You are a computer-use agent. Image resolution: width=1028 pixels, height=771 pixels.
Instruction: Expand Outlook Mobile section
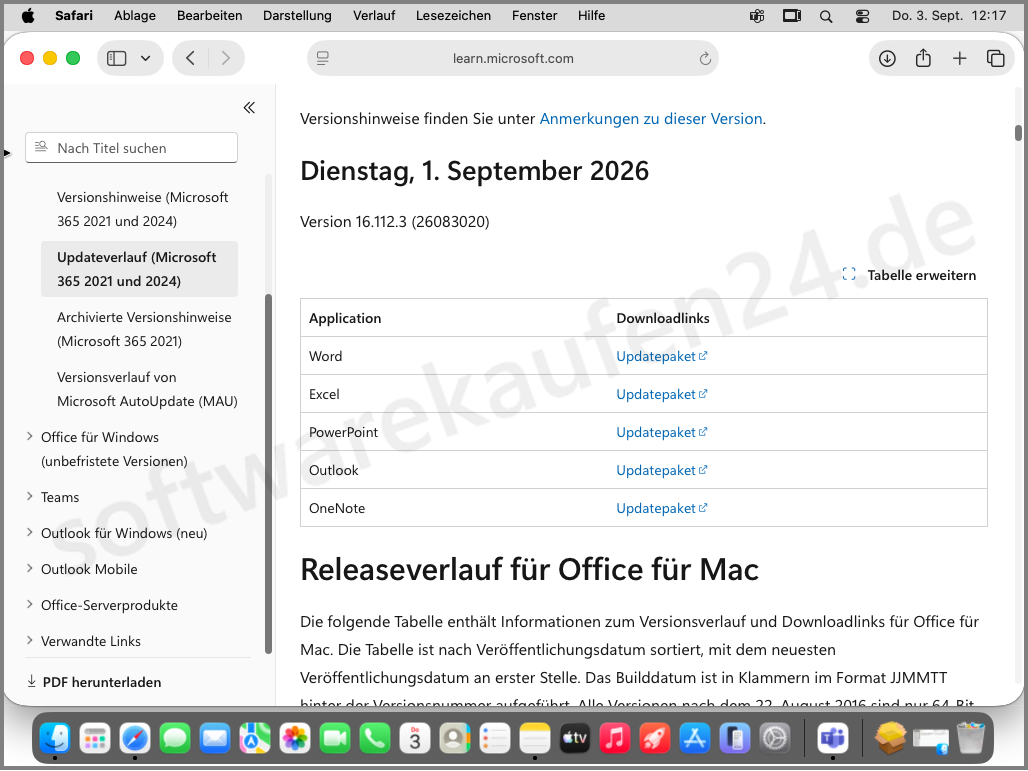click(x=30, y=568)
